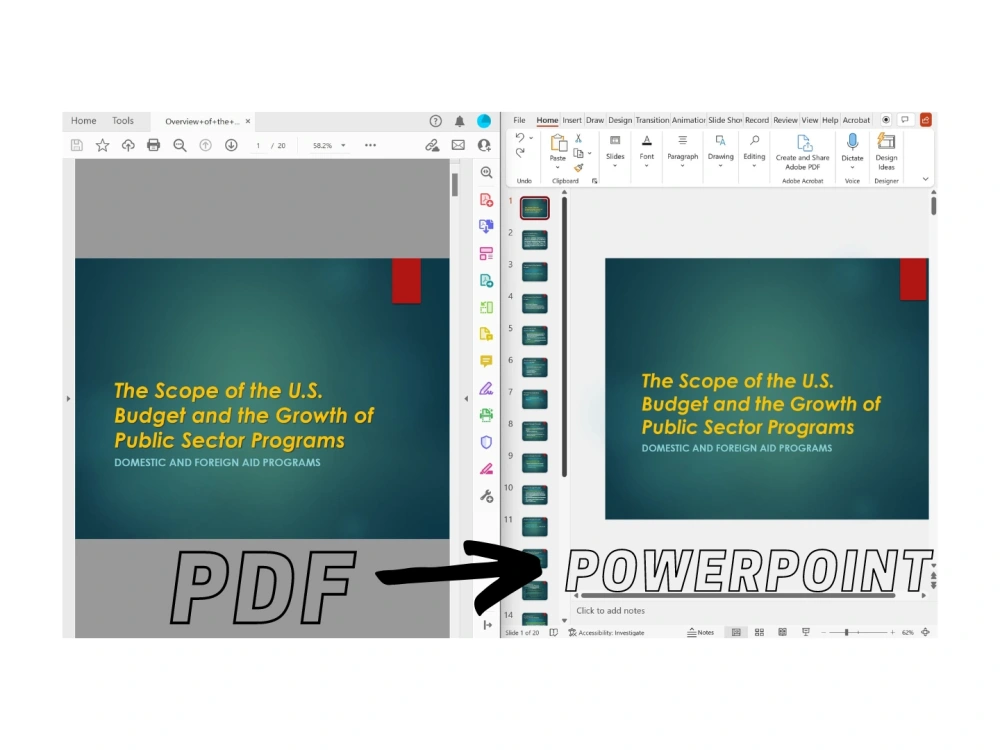The image size is (1000, 750).
Task: Start Slide Show from status bar
Action: [805, 633]
